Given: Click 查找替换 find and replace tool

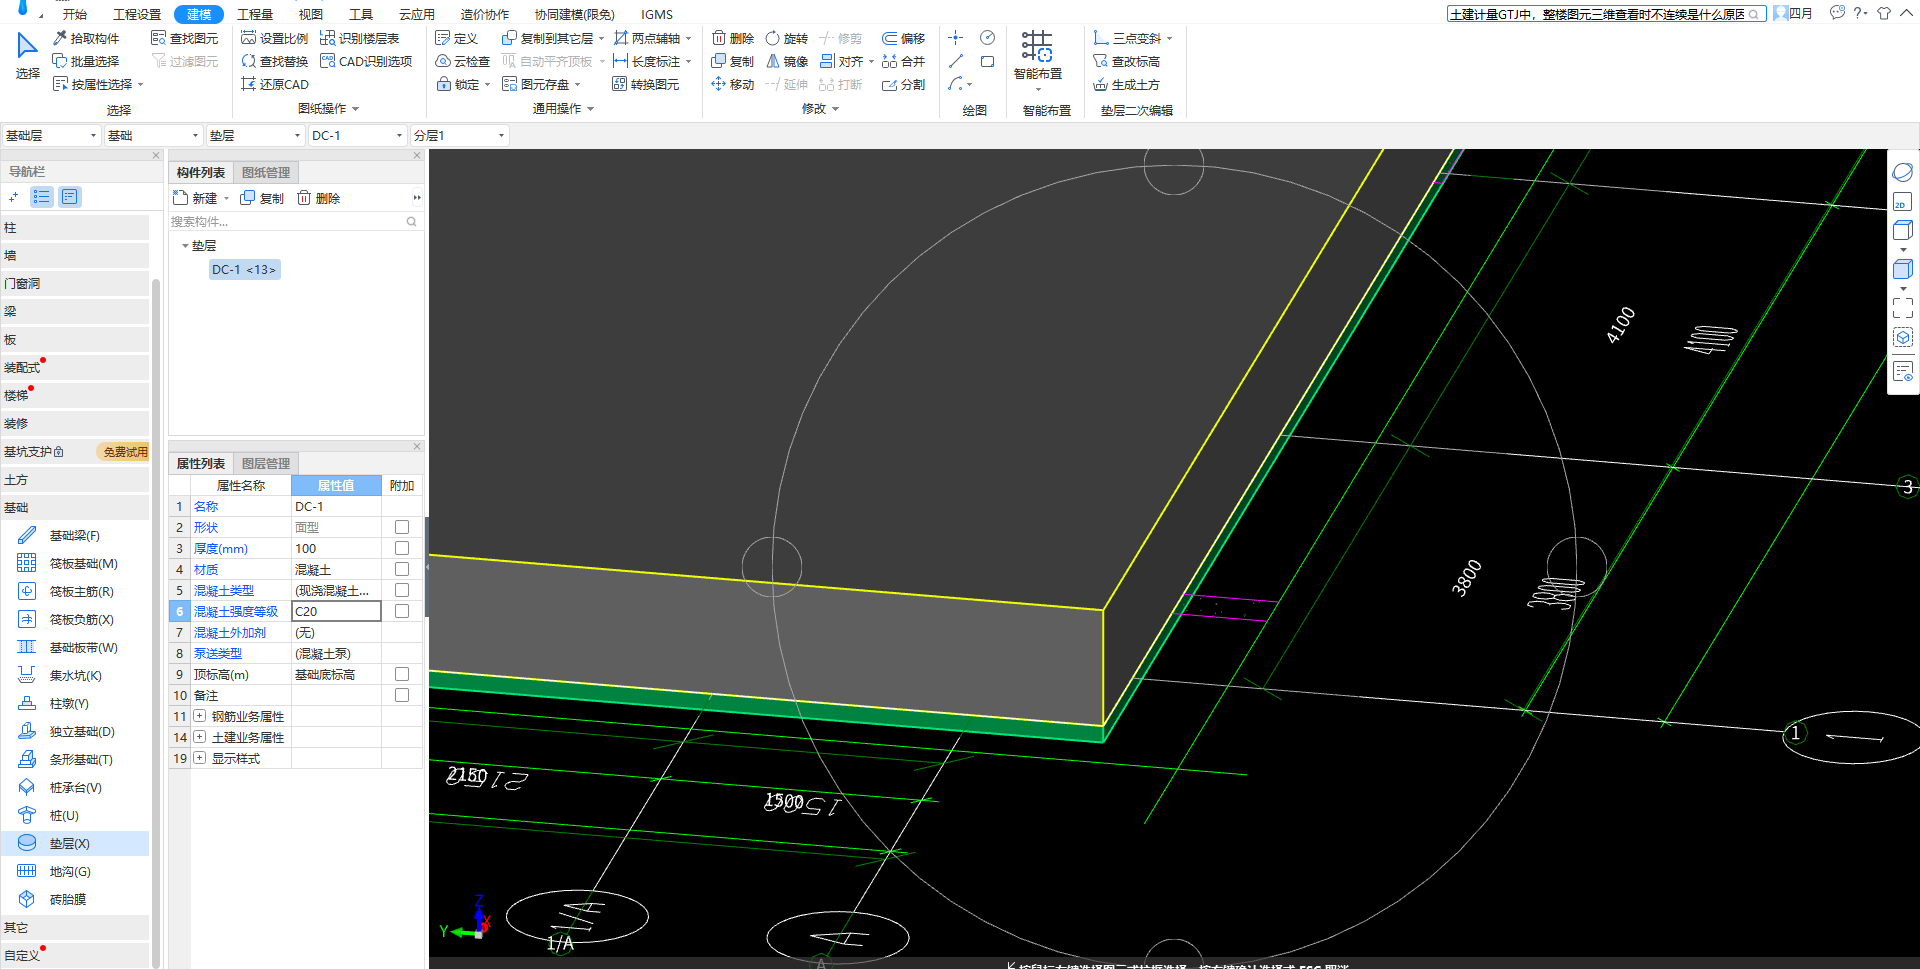Looking at the screenshot, I should tap(275, 61).
